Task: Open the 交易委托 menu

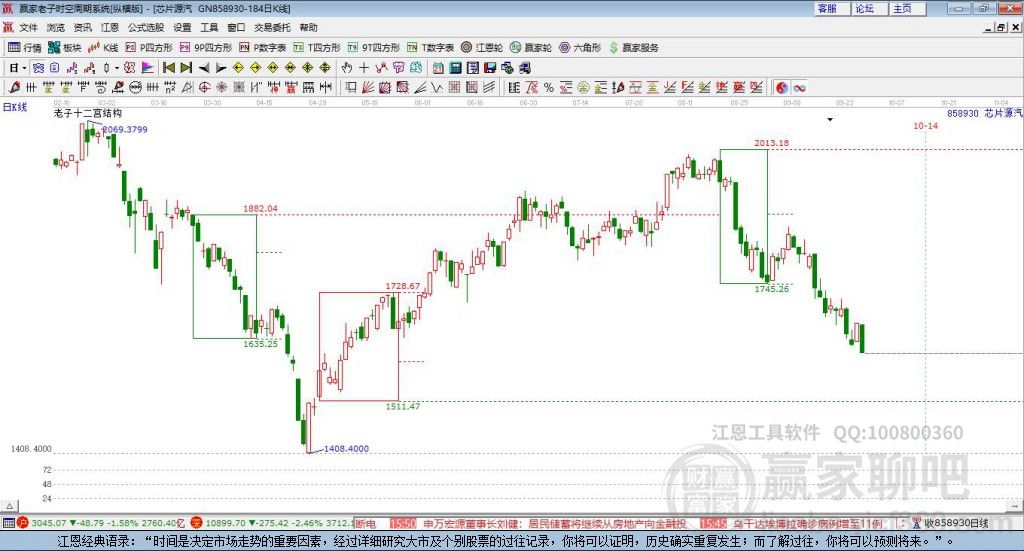Action: pos(272,27)
